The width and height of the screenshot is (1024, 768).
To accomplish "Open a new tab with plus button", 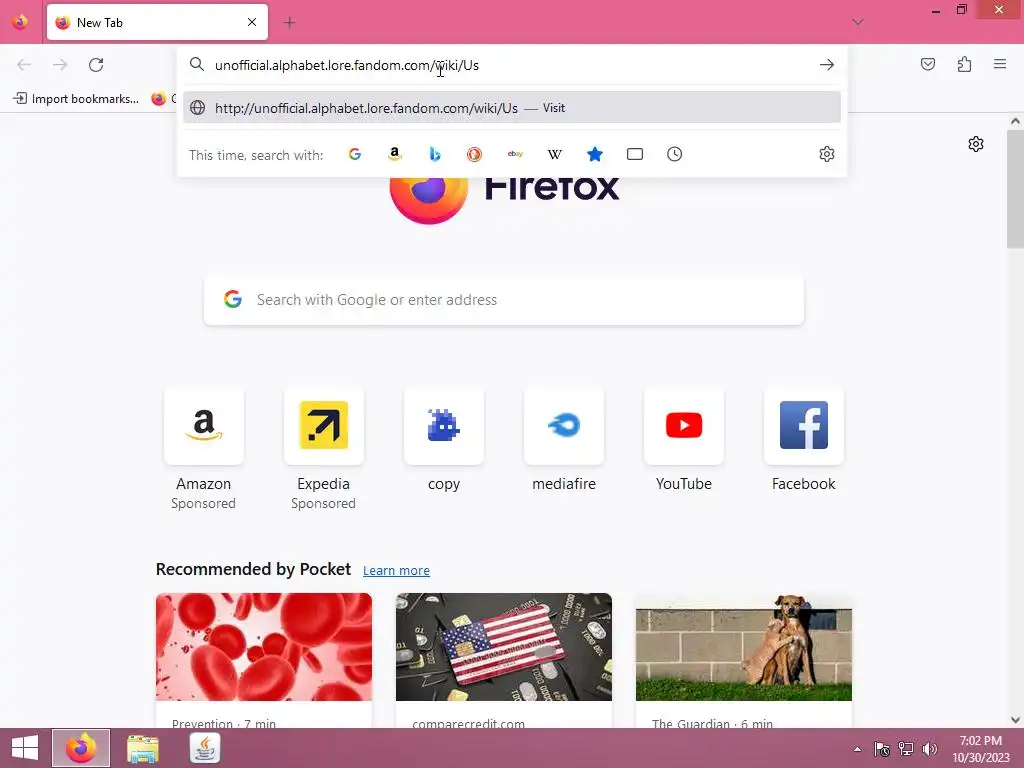I will tap(289, 23).
